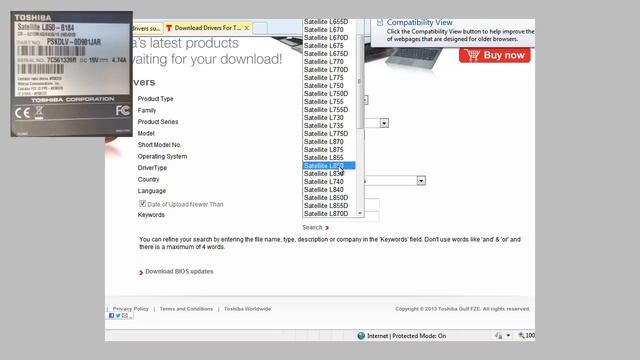Select Satellite L755D in the list

(x=329, y=110)
